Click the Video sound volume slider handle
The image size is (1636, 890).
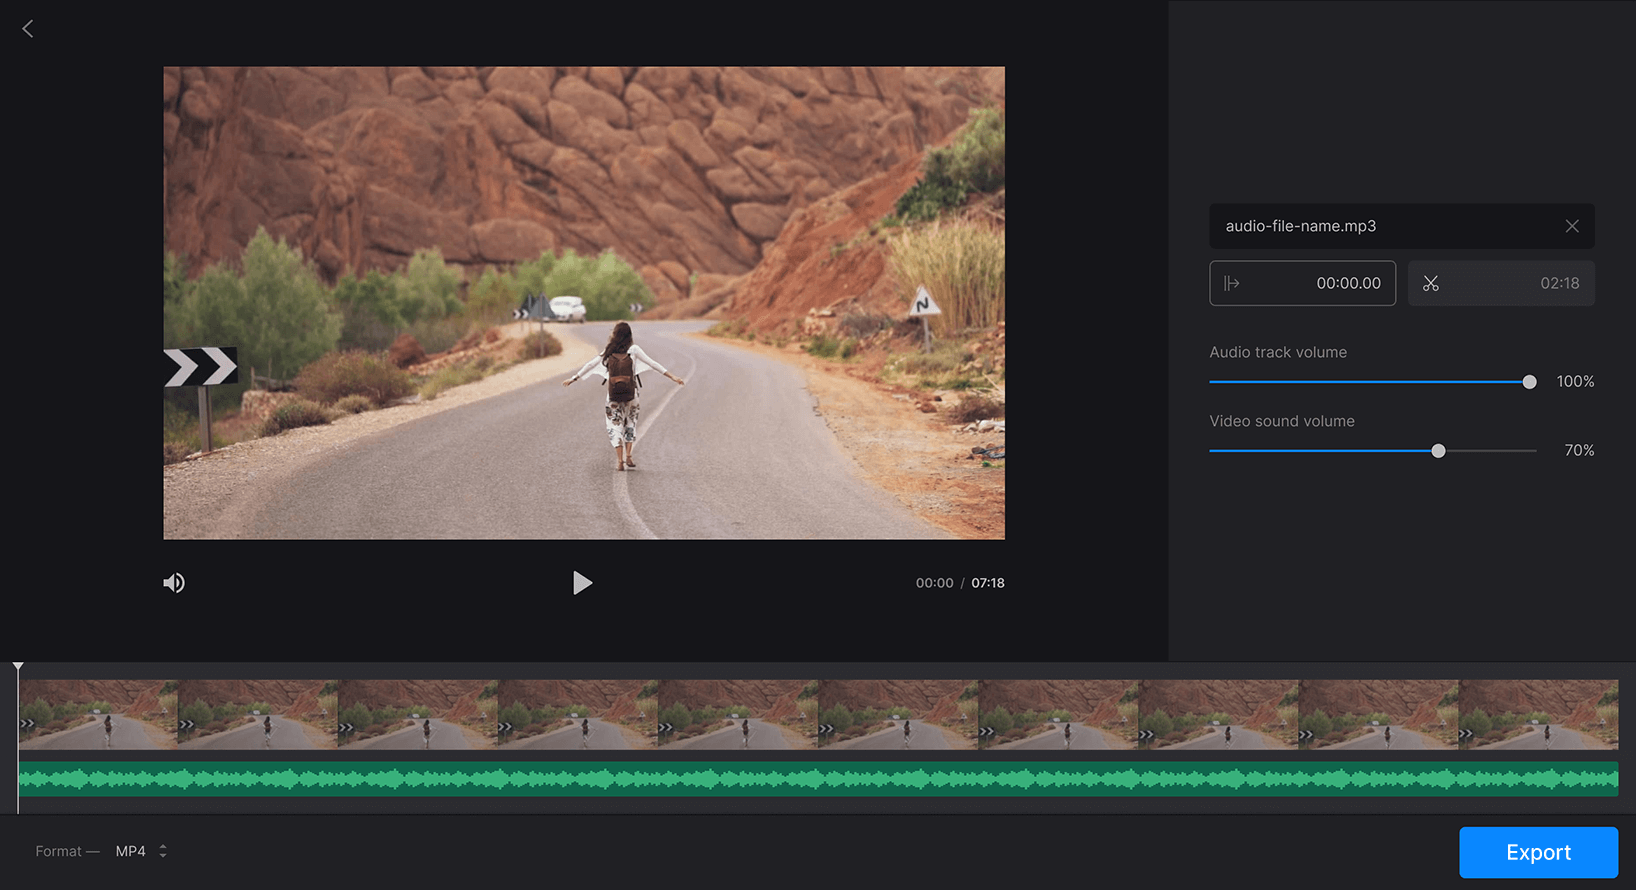(1438, 451)
